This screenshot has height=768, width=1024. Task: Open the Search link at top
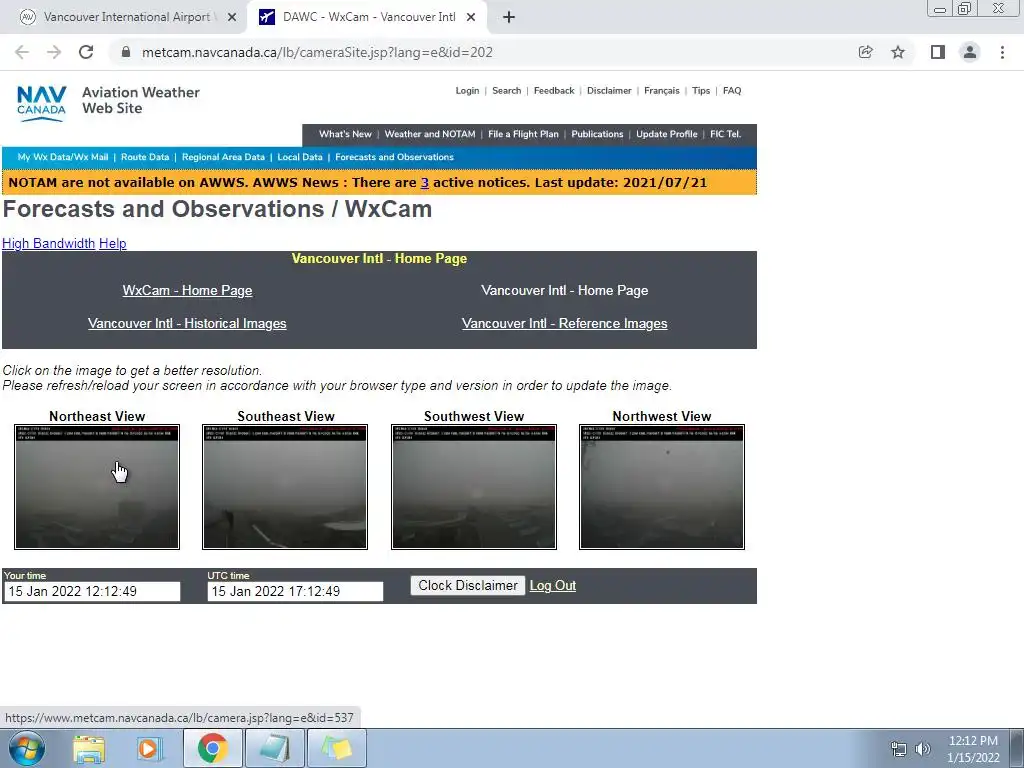pos(507,91)
